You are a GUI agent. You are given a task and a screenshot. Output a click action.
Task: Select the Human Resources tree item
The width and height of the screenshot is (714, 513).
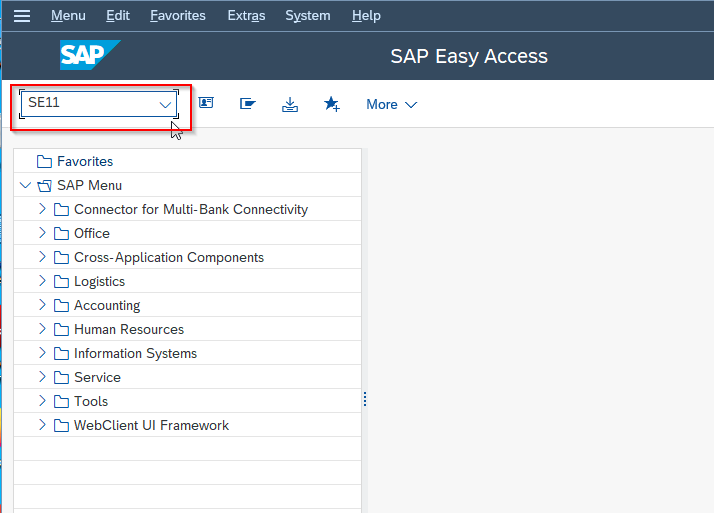(129, 329)
